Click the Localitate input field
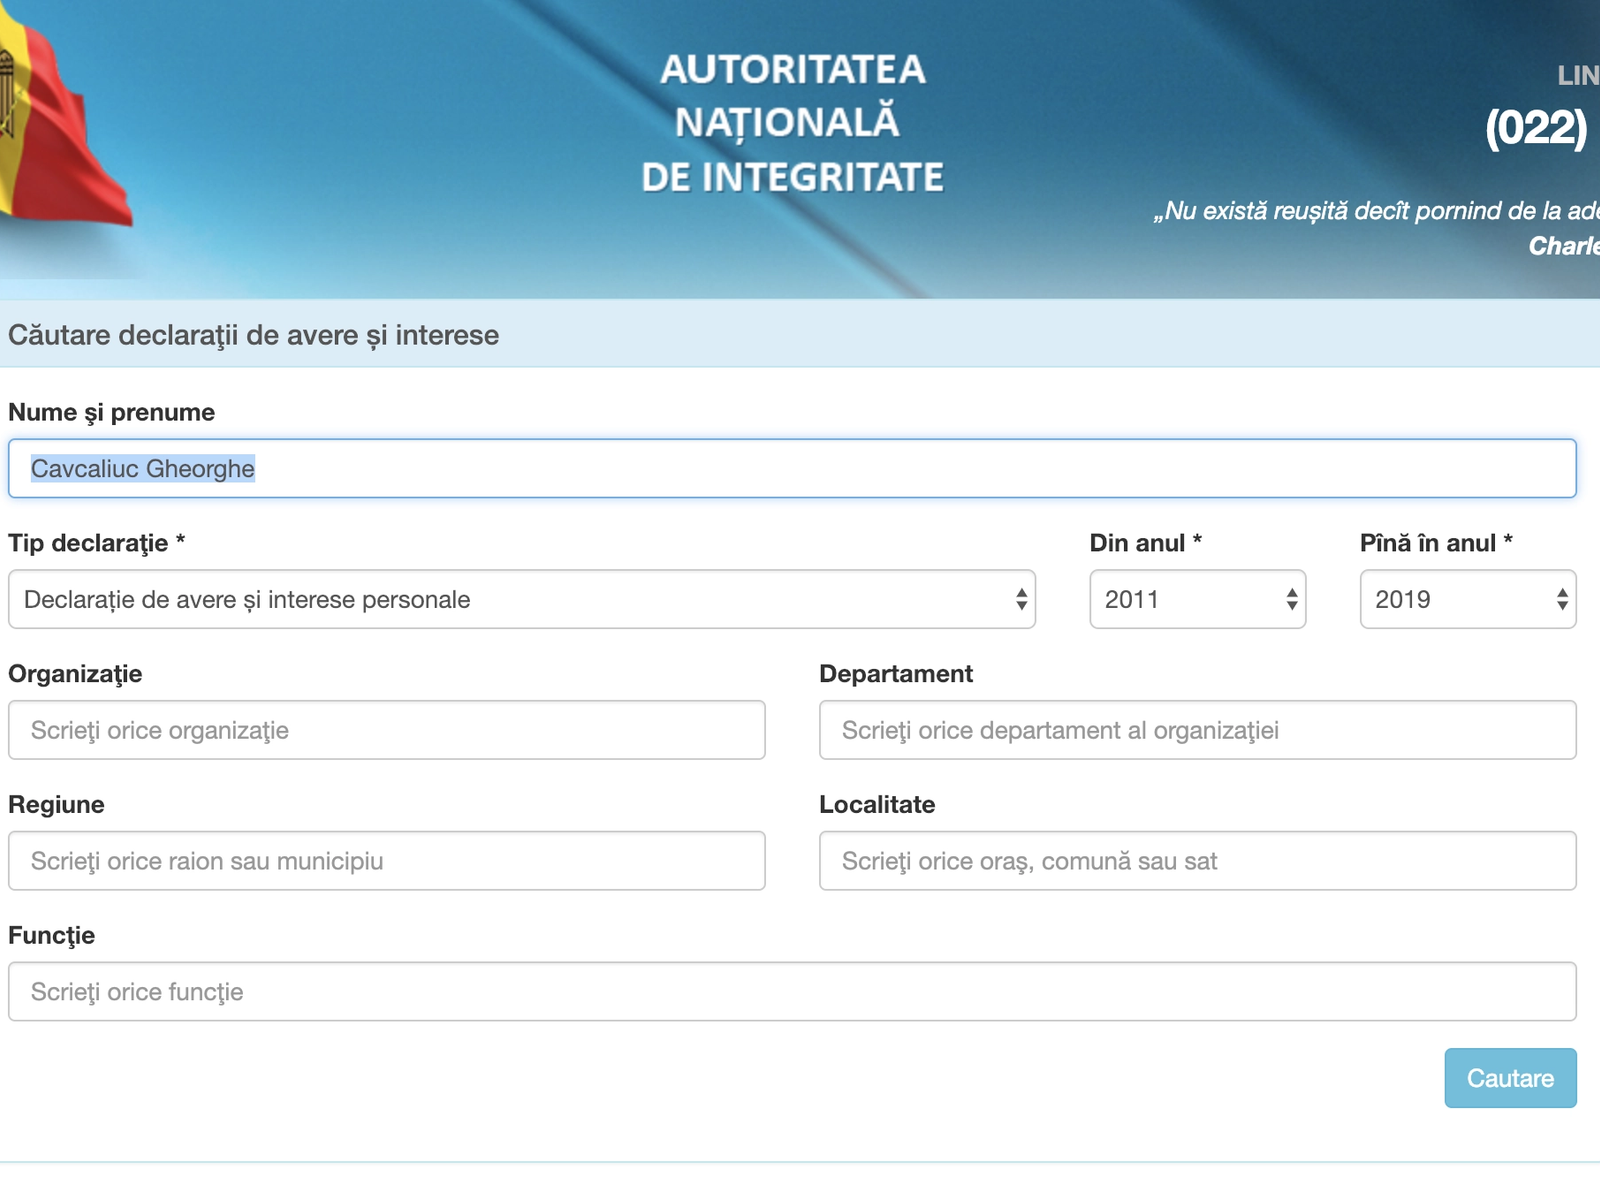 point(1197,861)
